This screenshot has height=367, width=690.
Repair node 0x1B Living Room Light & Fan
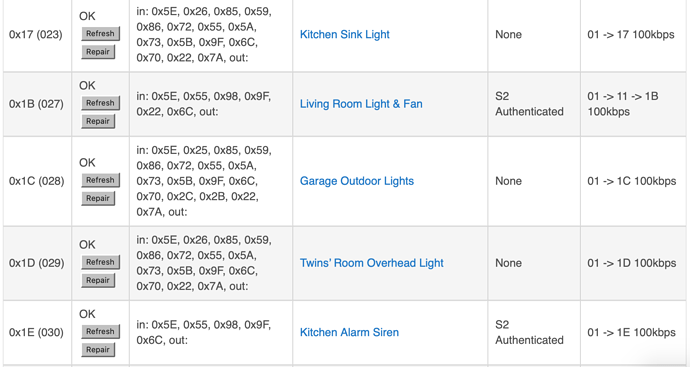pyautogui.click(x=98, y=121)
